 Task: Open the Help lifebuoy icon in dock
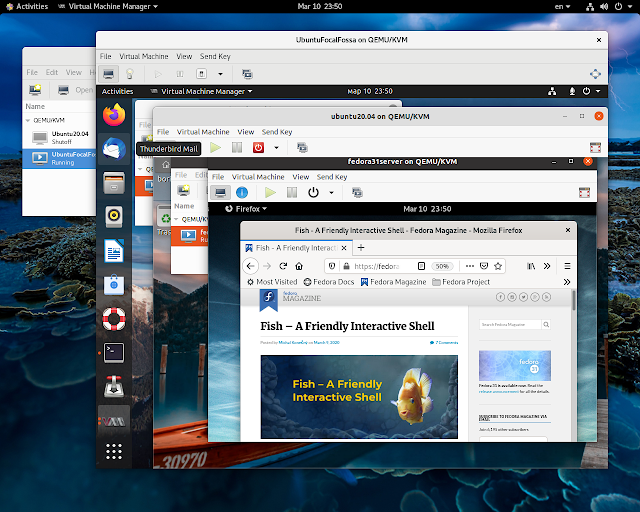(x=114, y=318)
